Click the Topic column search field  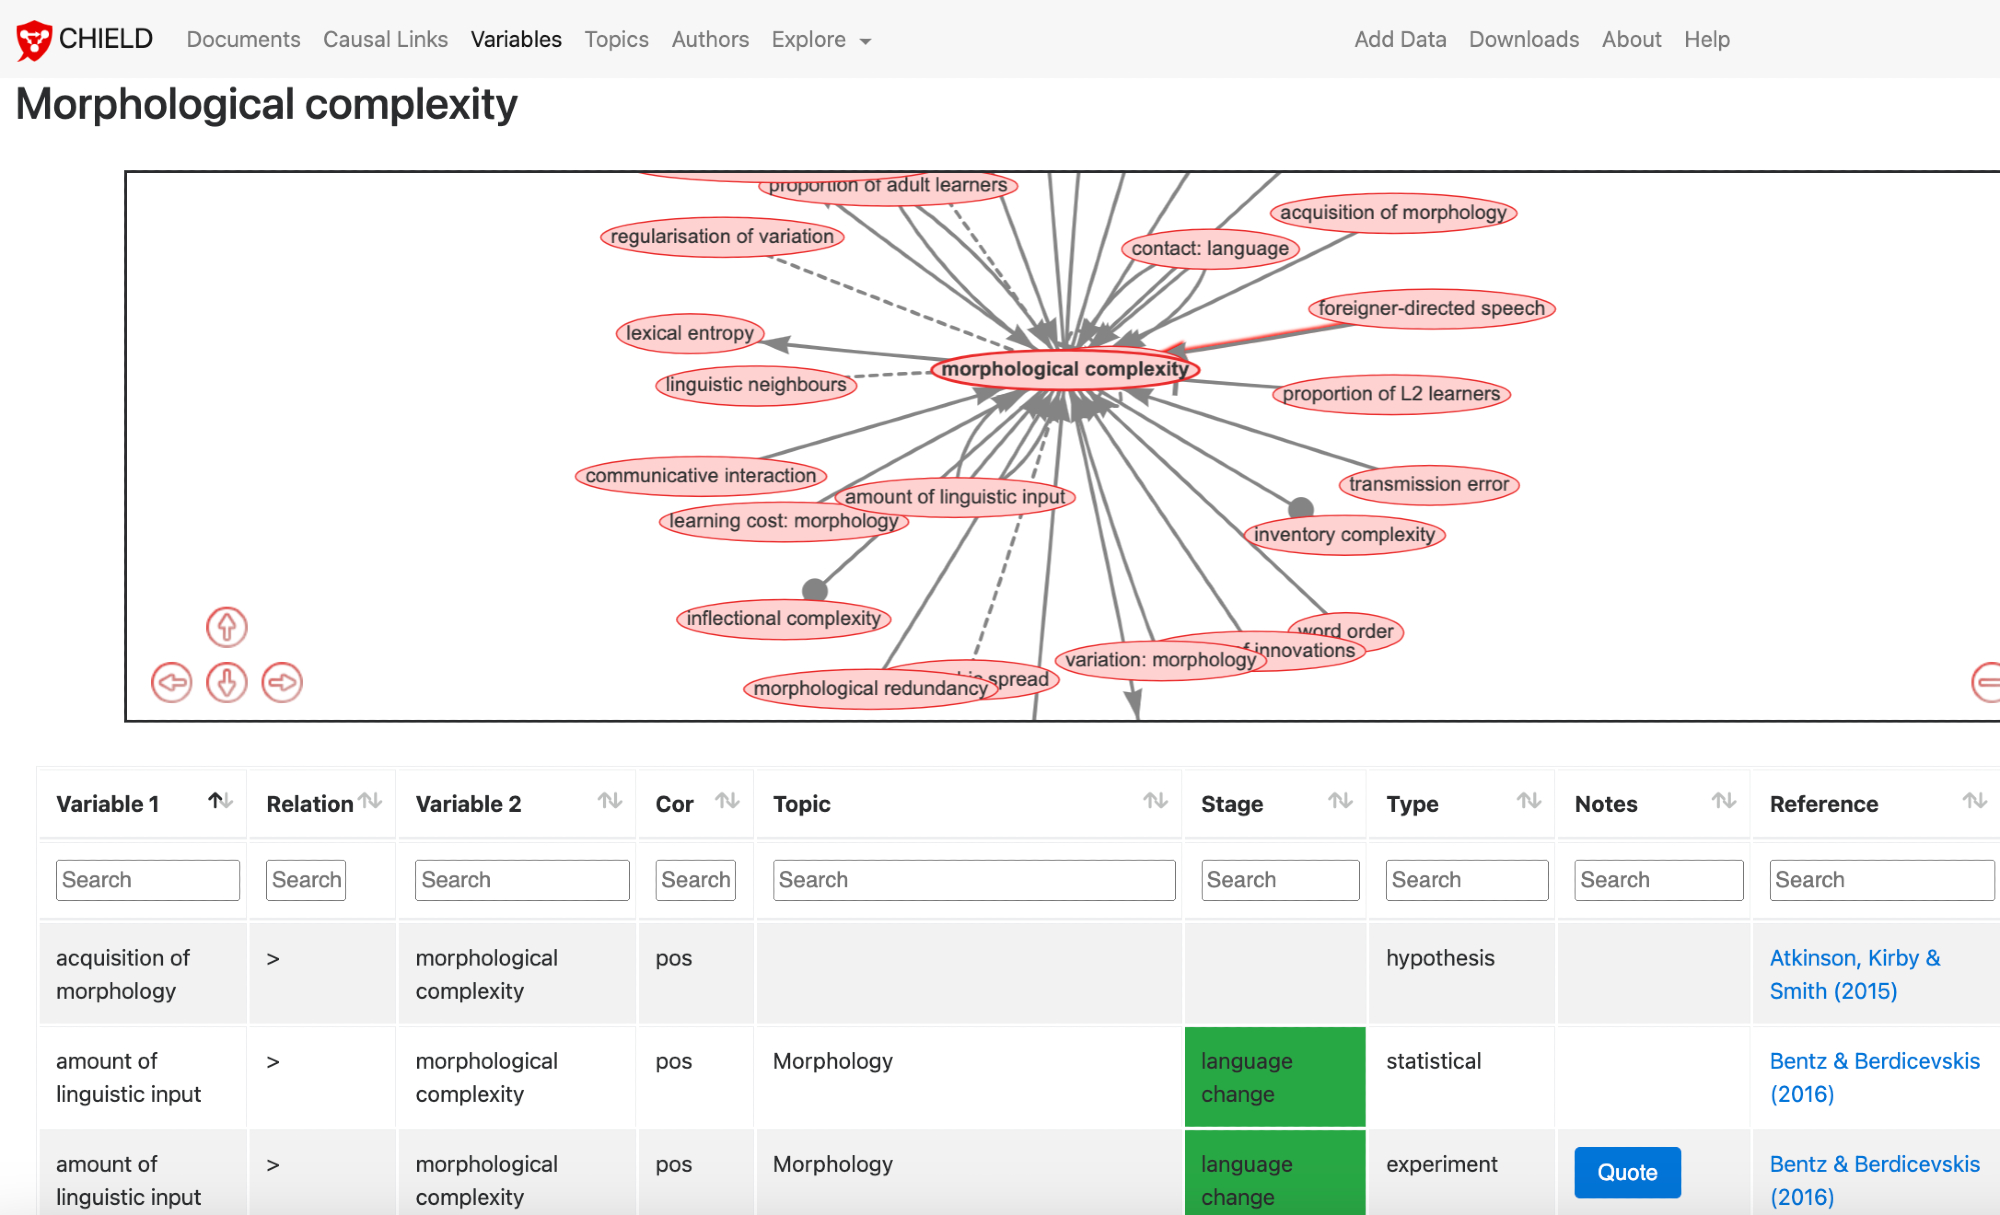pos(973,880)
